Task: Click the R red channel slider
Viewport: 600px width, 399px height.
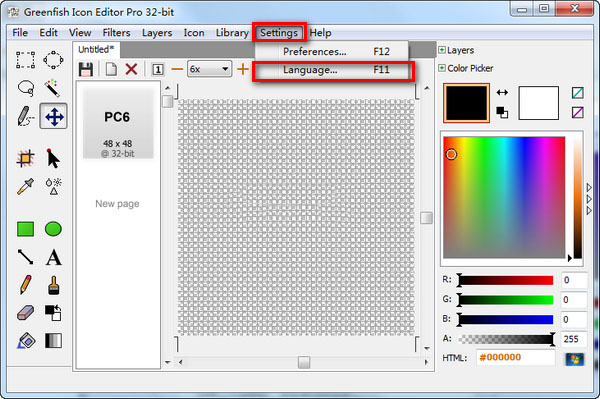Action: [x=506, y=280]
